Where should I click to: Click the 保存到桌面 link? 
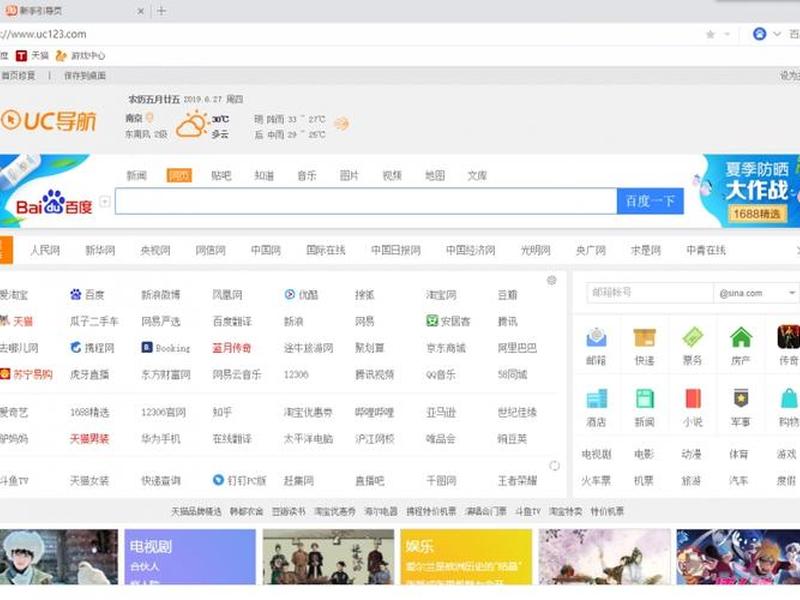85,76
